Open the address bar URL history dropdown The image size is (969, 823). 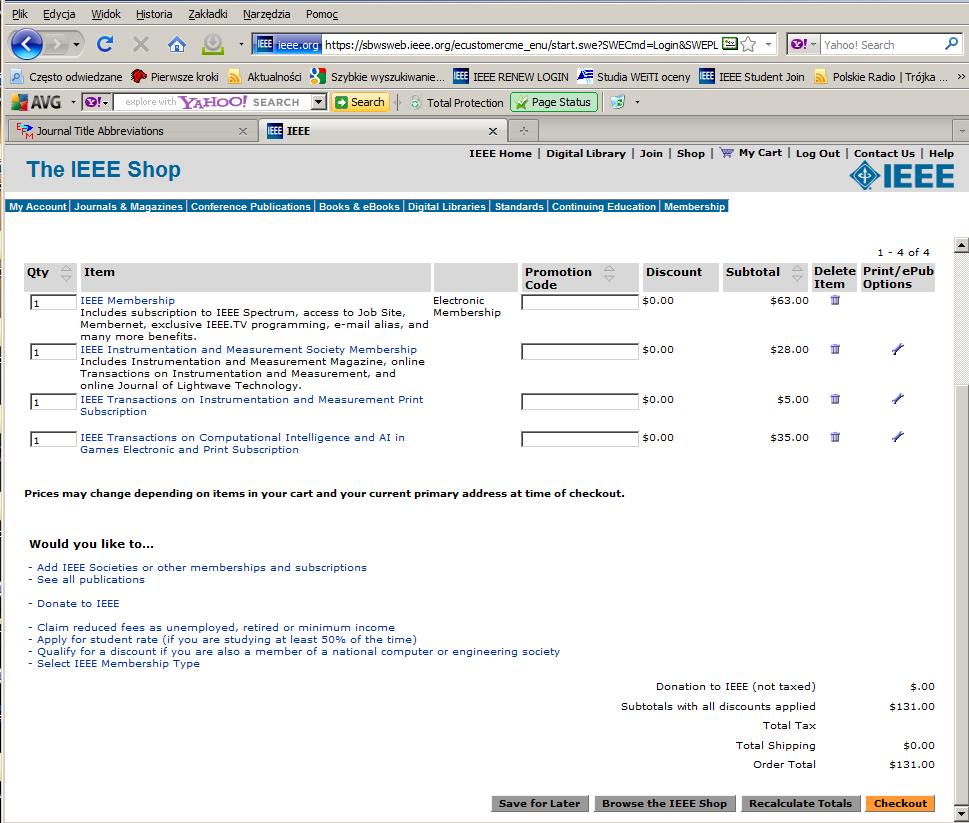[768, 44]
